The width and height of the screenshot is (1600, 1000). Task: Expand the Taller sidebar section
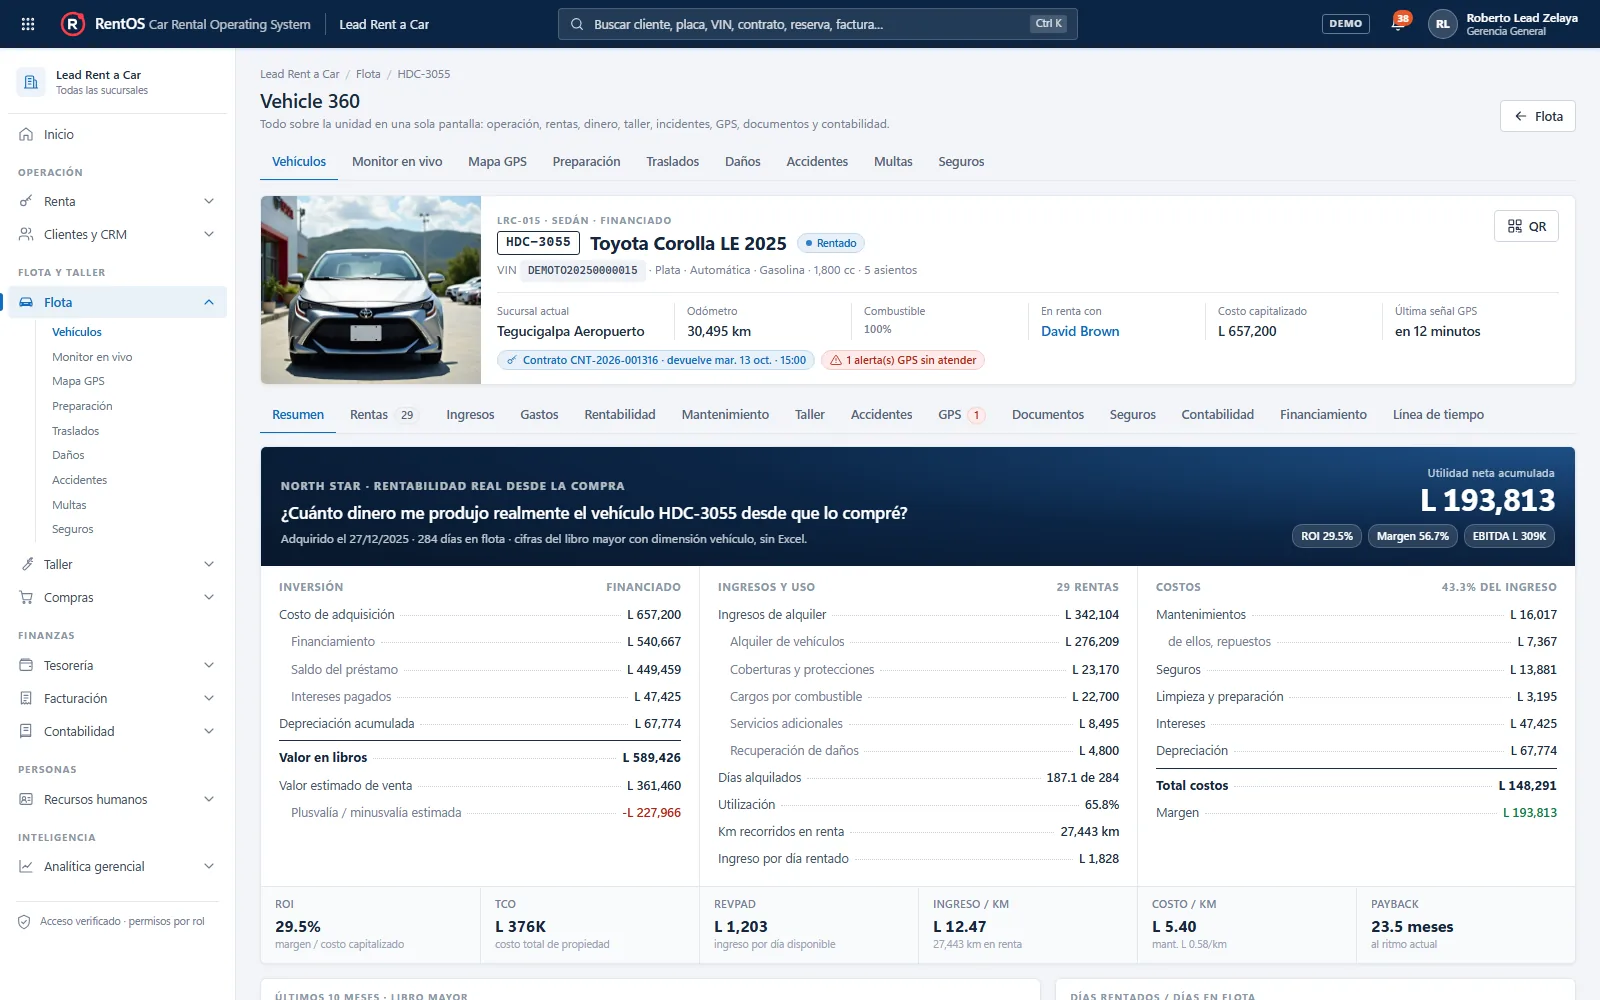(x=118, y=564)
